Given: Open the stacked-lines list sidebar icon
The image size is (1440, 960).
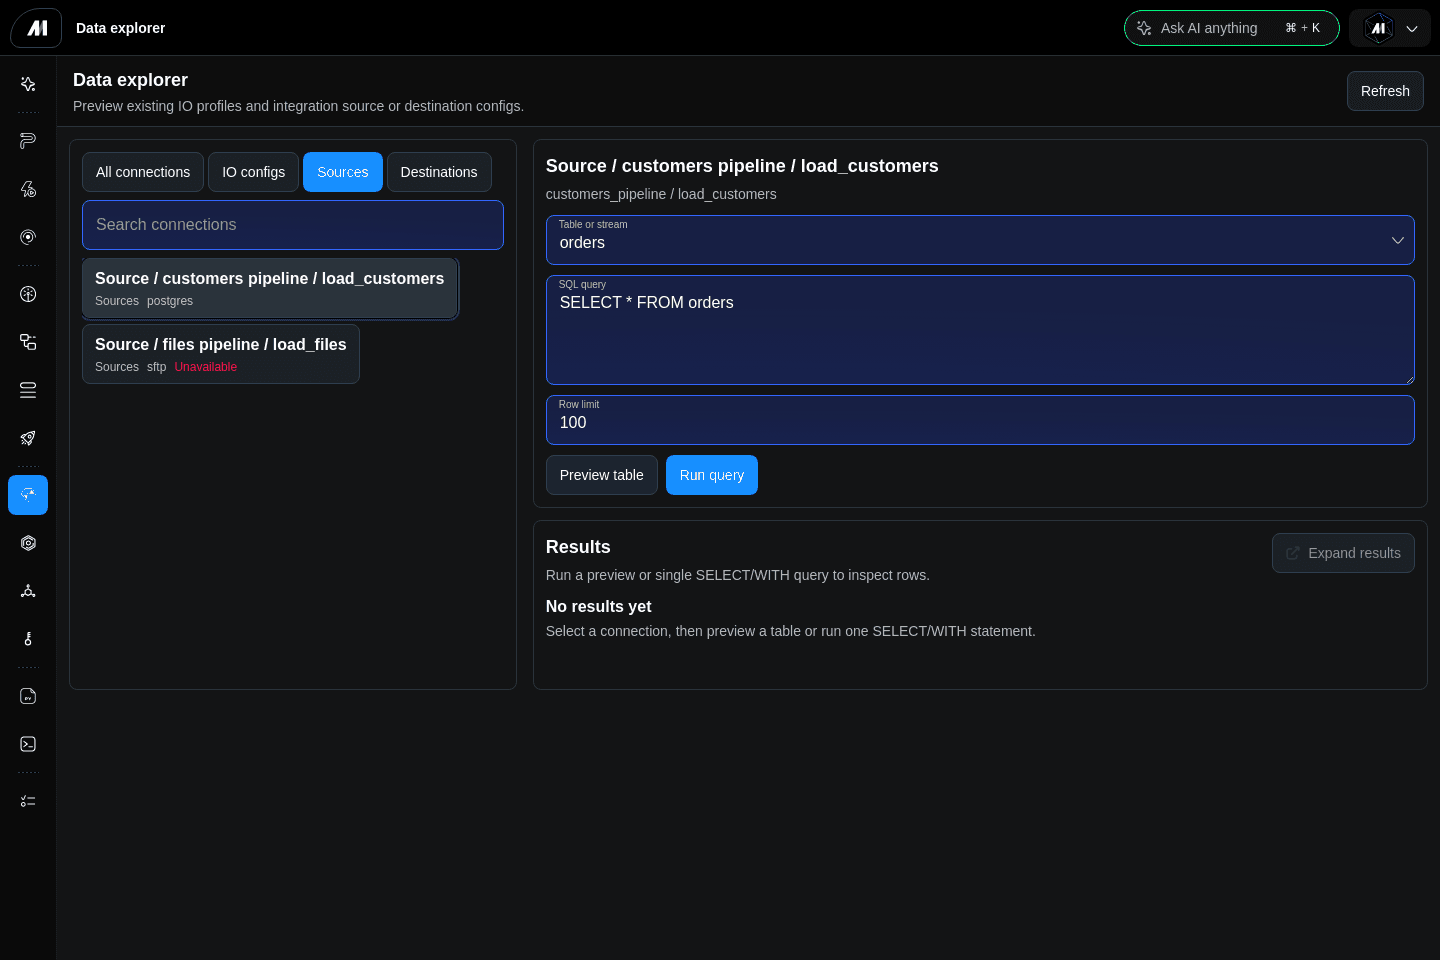Looking at the screenshot, I should [28, 390].
